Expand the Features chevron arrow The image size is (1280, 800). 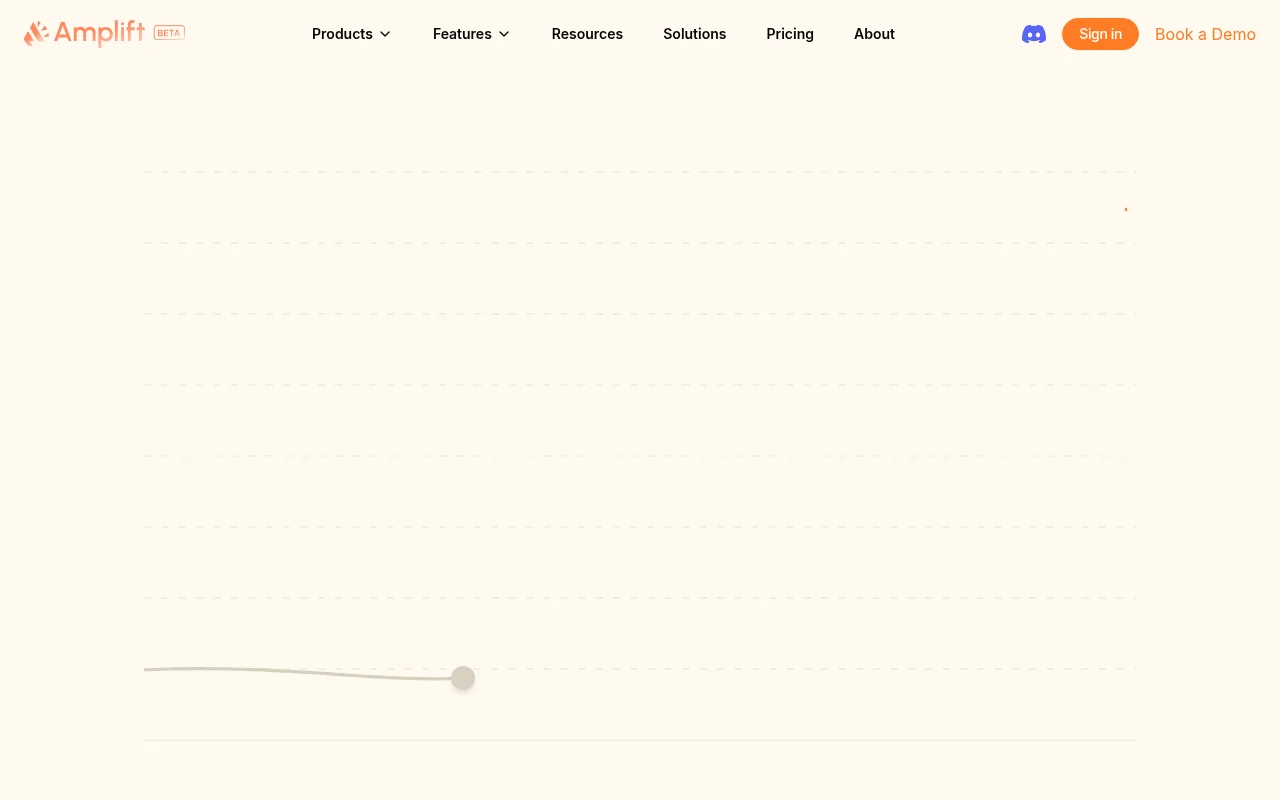point(504,34)
